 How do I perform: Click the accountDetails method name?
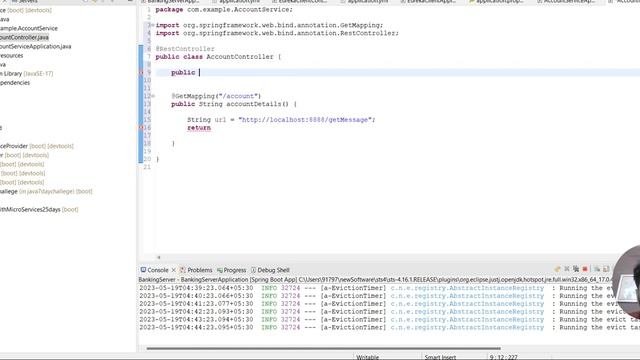(x=253, y=104)
